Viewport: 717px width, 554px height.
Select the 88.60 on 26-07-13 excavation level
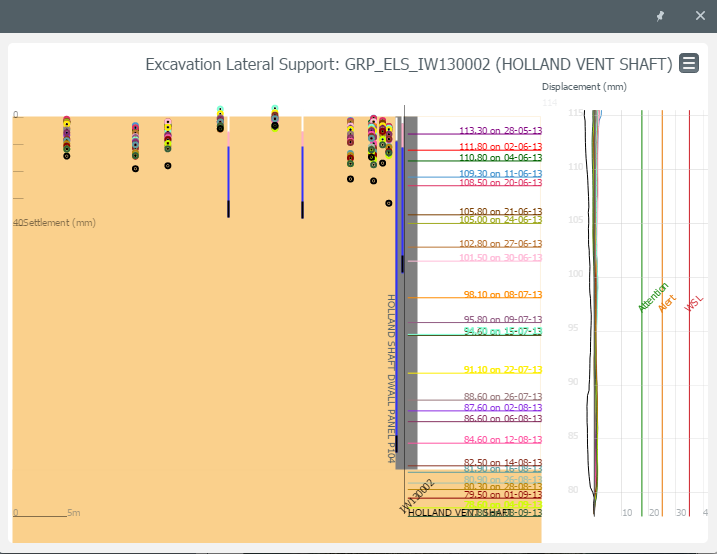click(x=503, y=397)
